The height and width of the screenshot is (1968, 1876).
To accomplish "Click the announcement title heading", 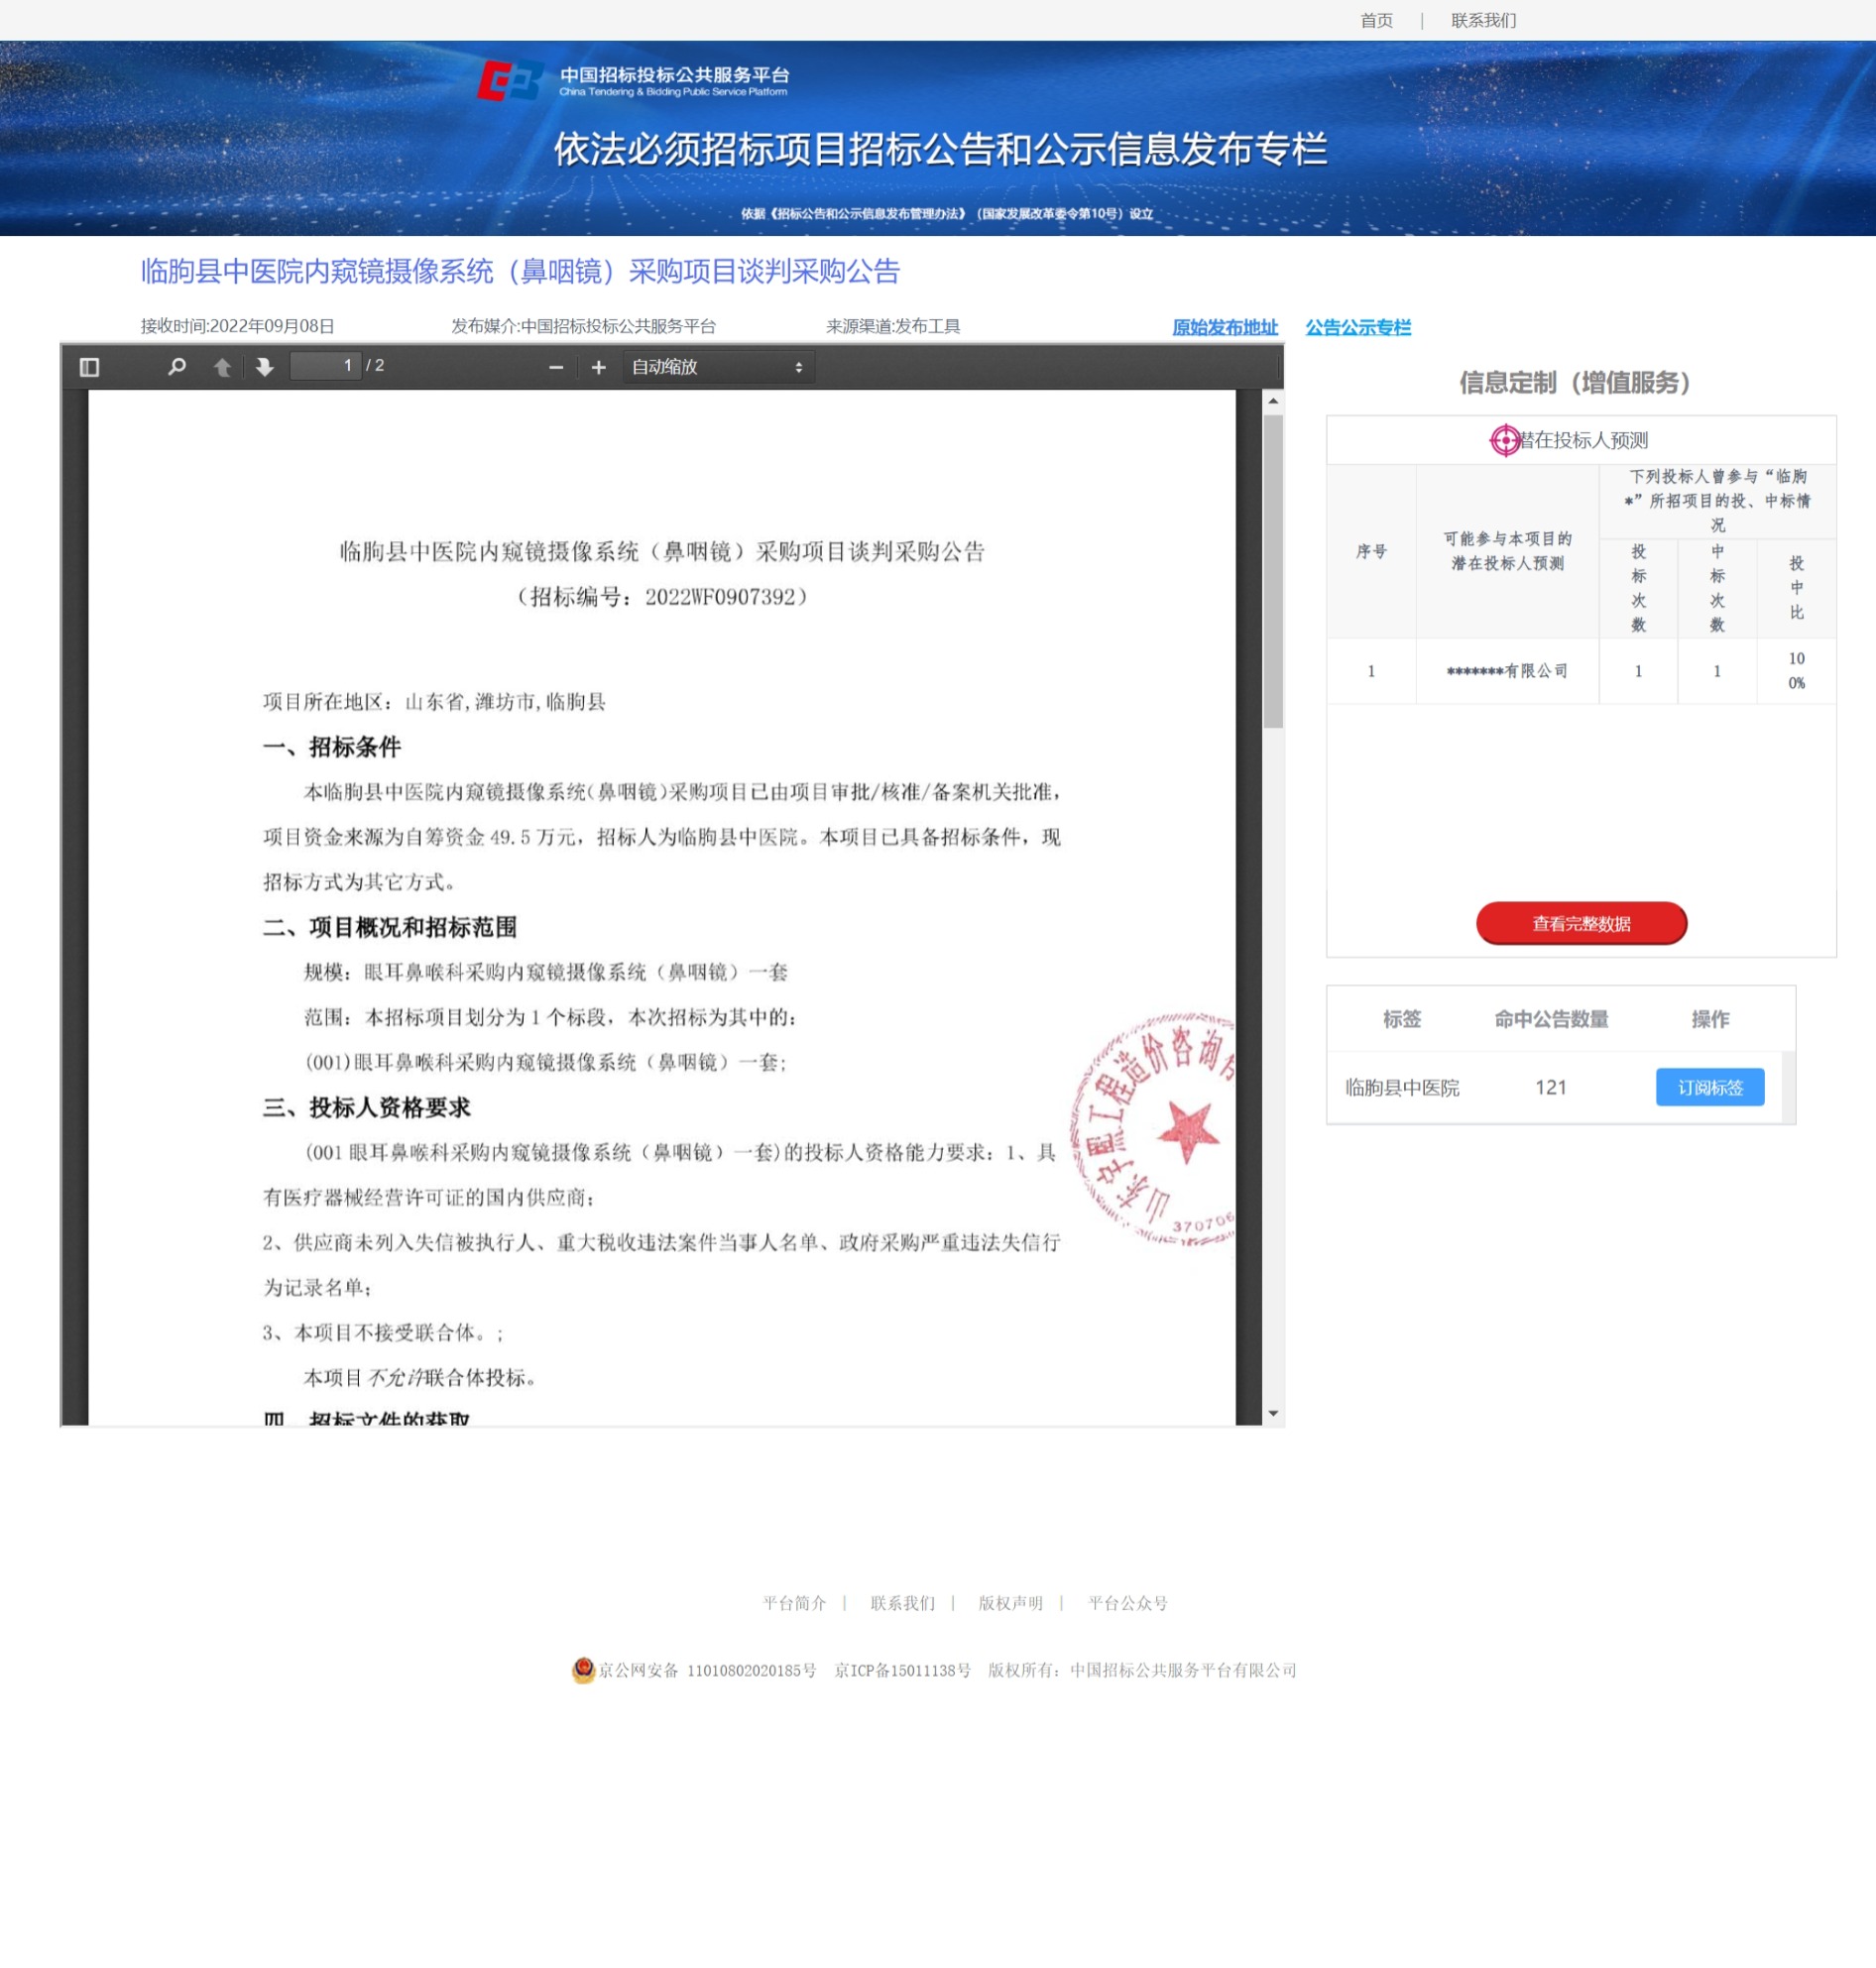I will coord(520,271).
